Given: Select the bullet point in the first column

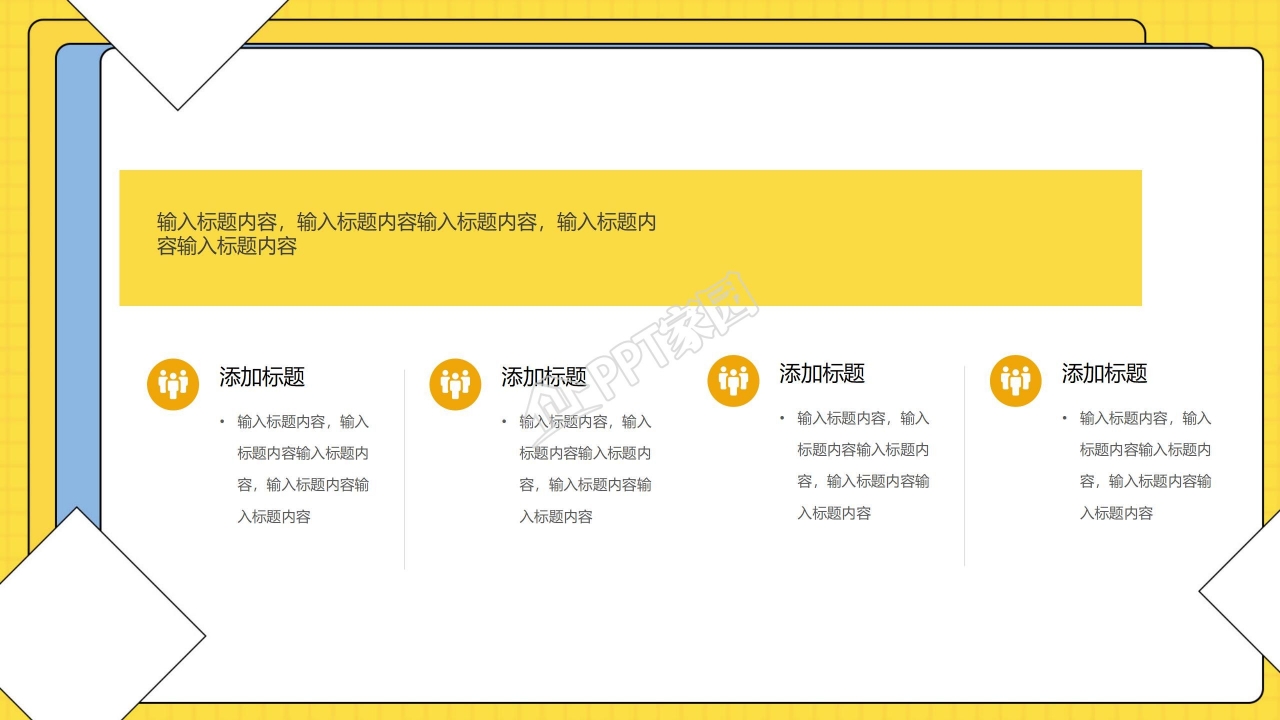Looking at the screenshot, I should coord(224,420).
